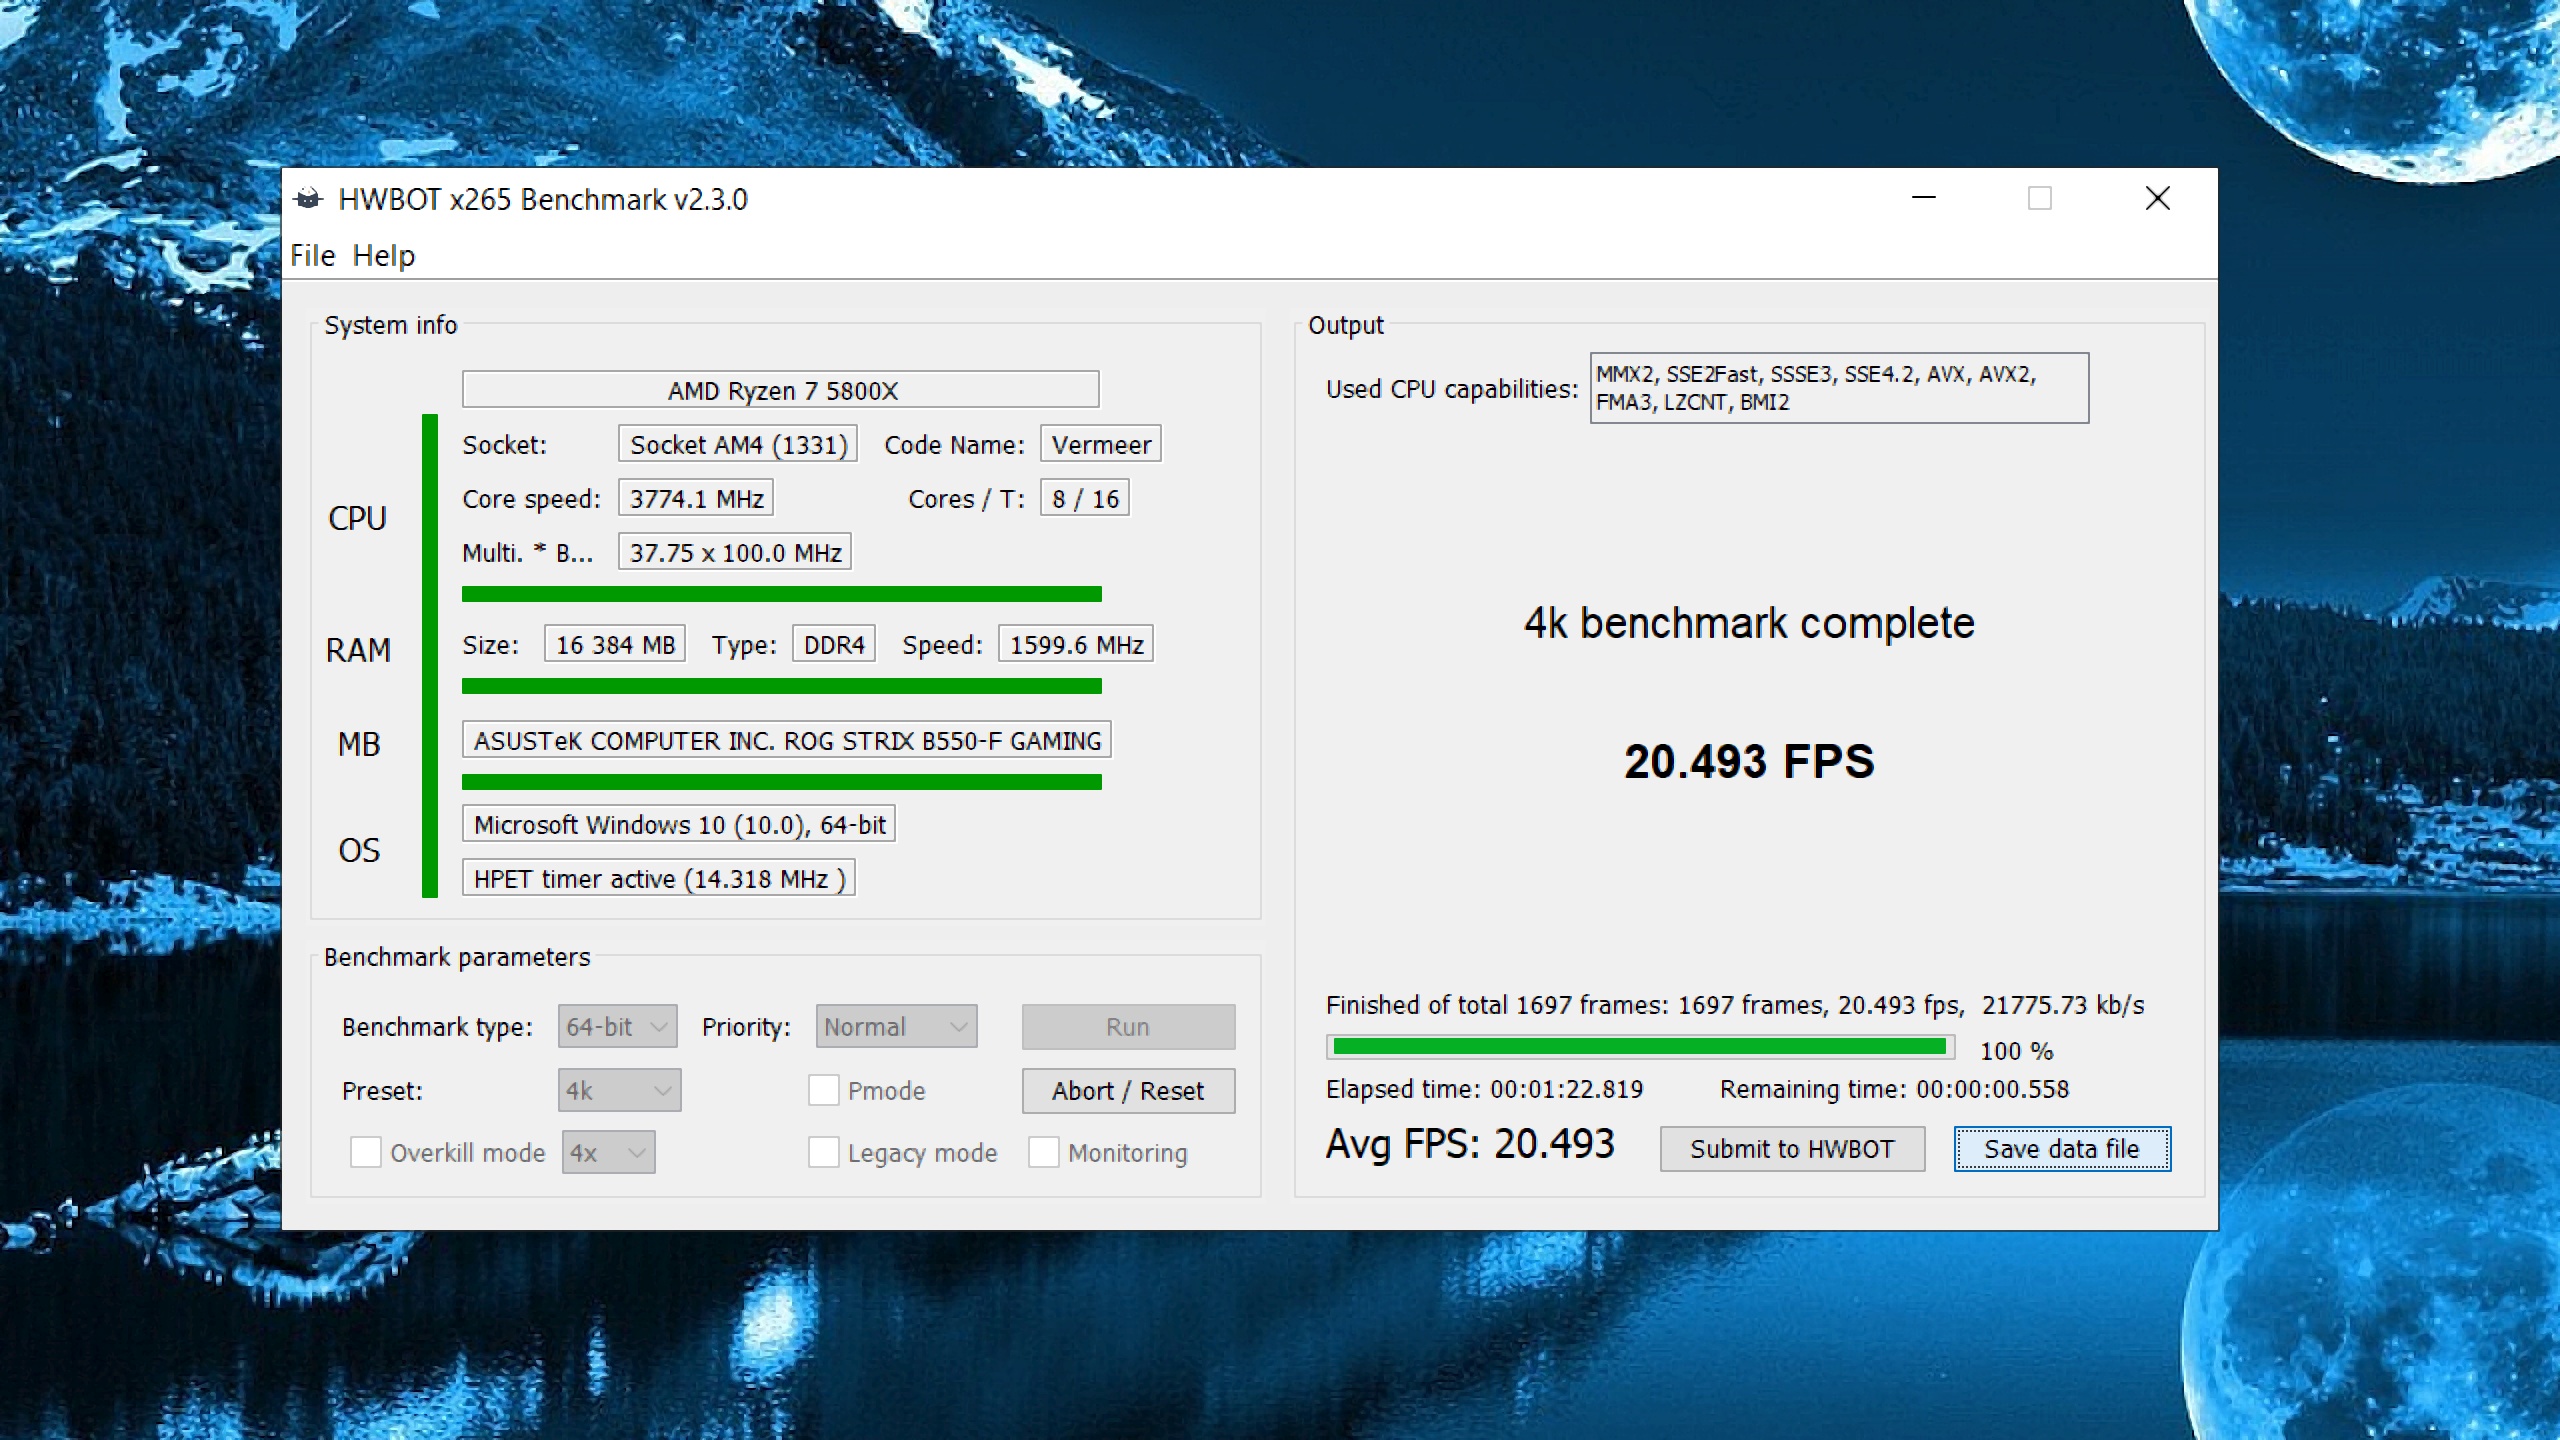
Task: Close the HWBOT x265 Benchmark window
Action: pyautogui.click(x=2158, y=198)
